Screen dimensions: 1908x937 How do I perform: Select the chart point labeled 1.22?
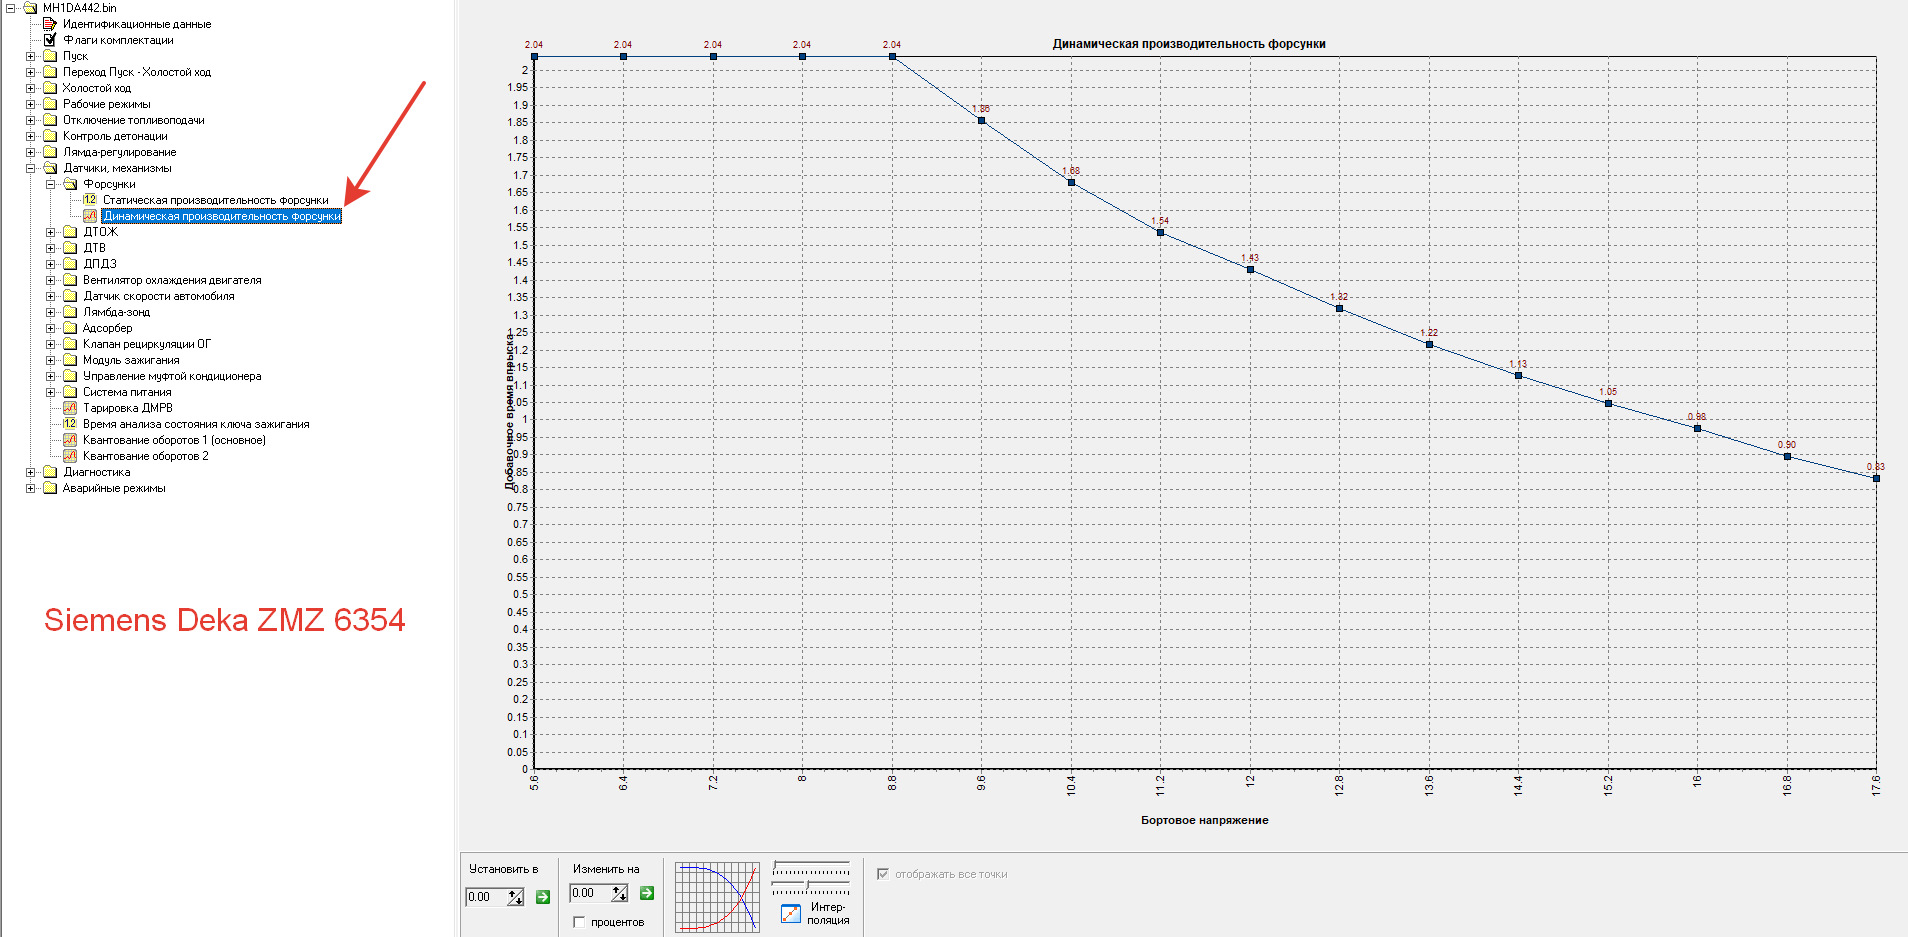click(x=1429, y=345)
